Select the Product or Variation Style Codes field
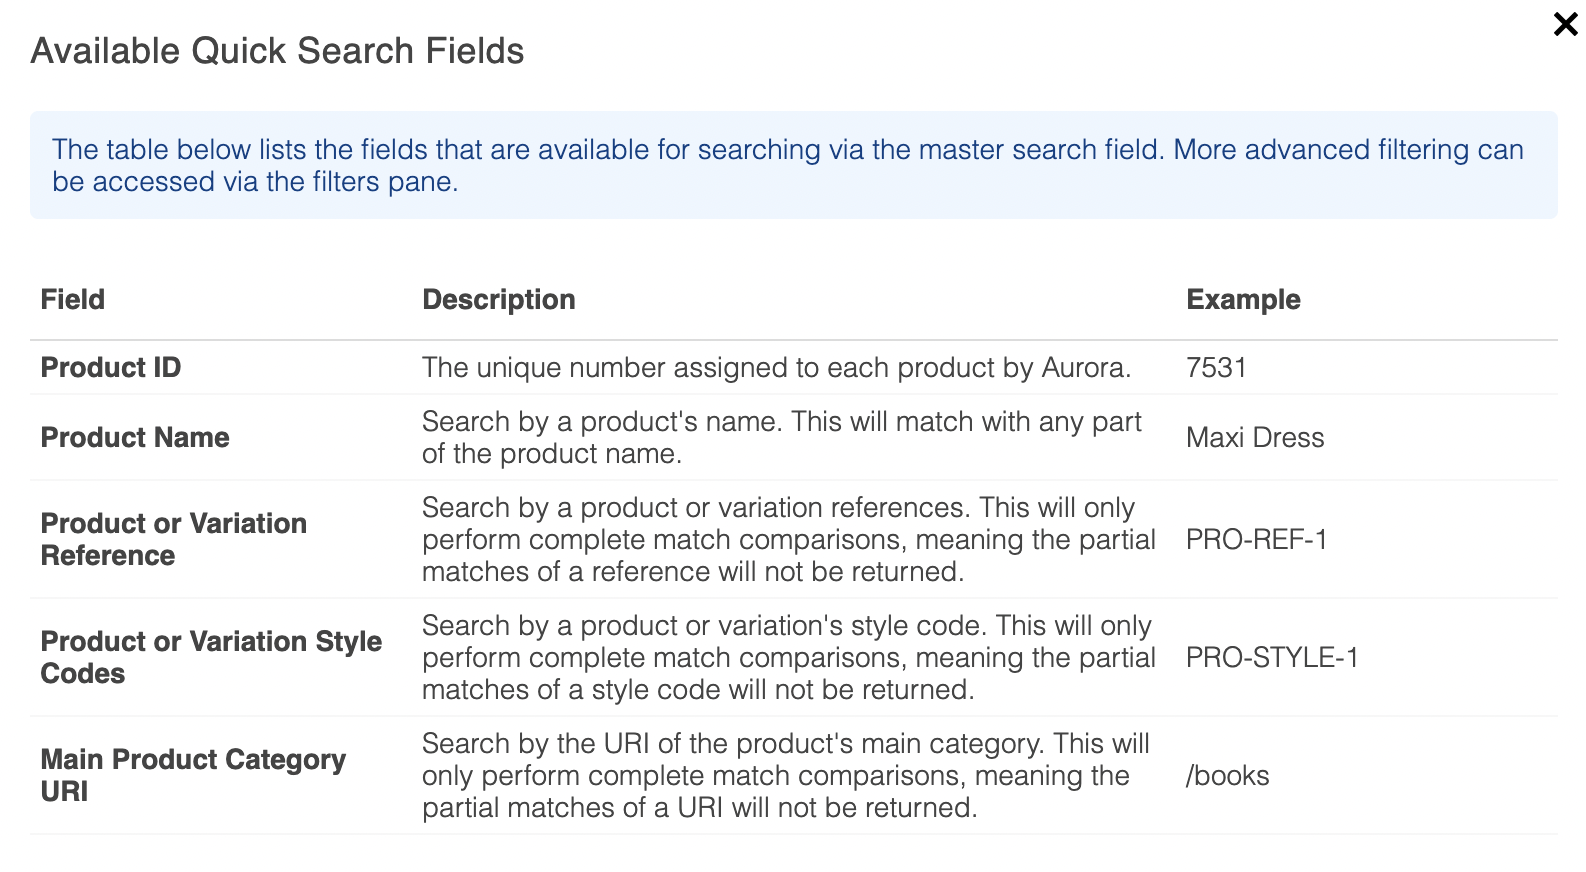The image size is (1586, 872). point(211,658)
